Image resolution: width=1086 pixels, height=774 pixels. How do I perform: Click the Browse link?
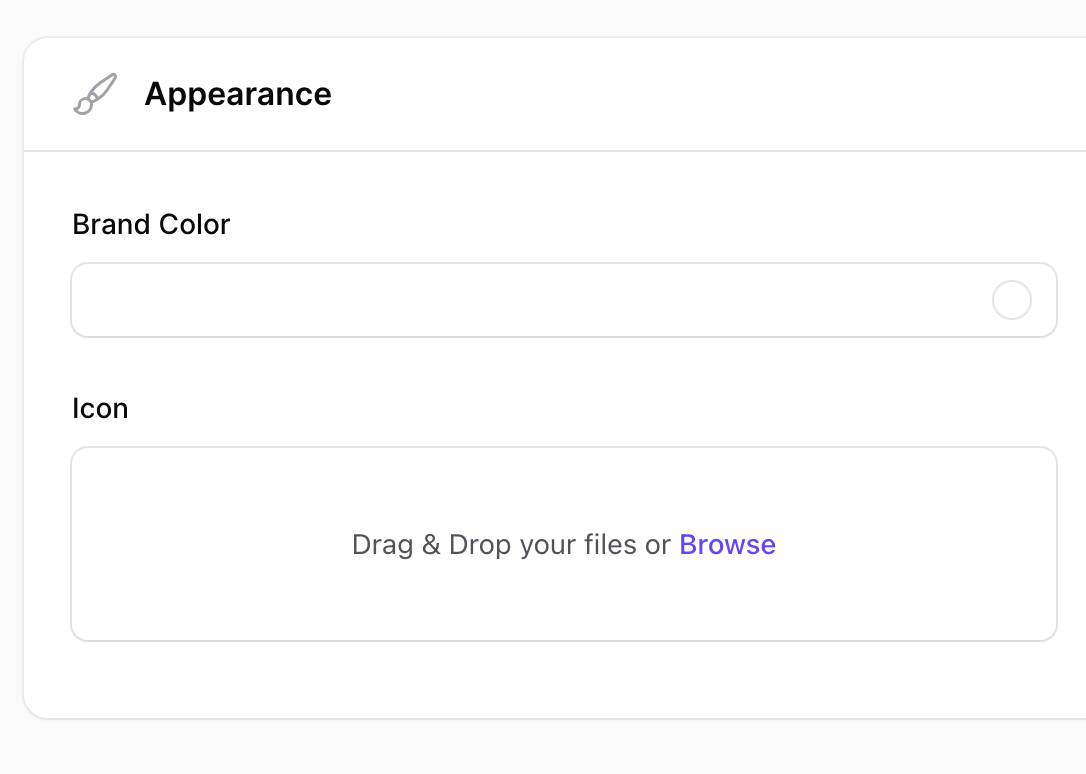(727, 544)
